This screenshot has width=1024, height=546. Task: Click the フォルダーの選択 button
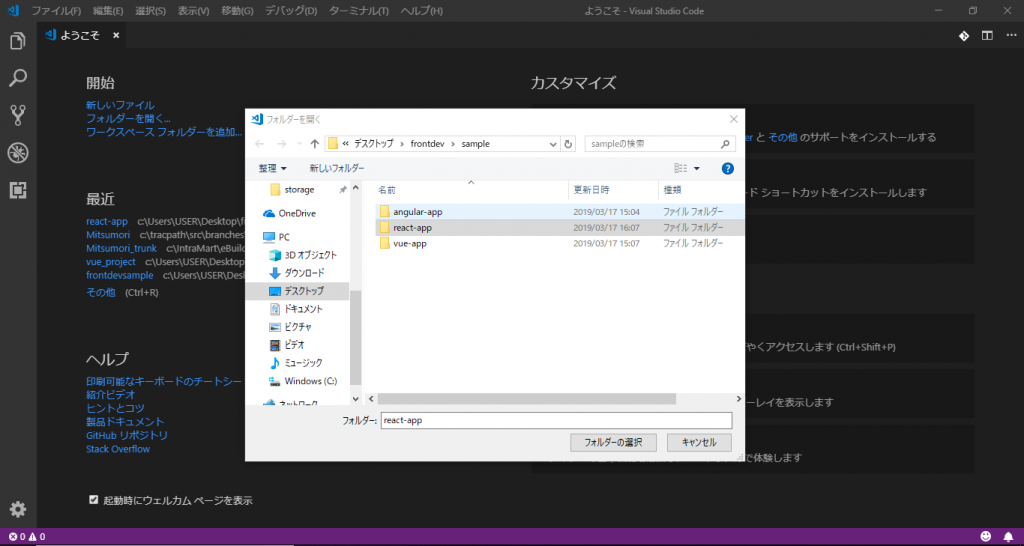(x=613, y=442)
